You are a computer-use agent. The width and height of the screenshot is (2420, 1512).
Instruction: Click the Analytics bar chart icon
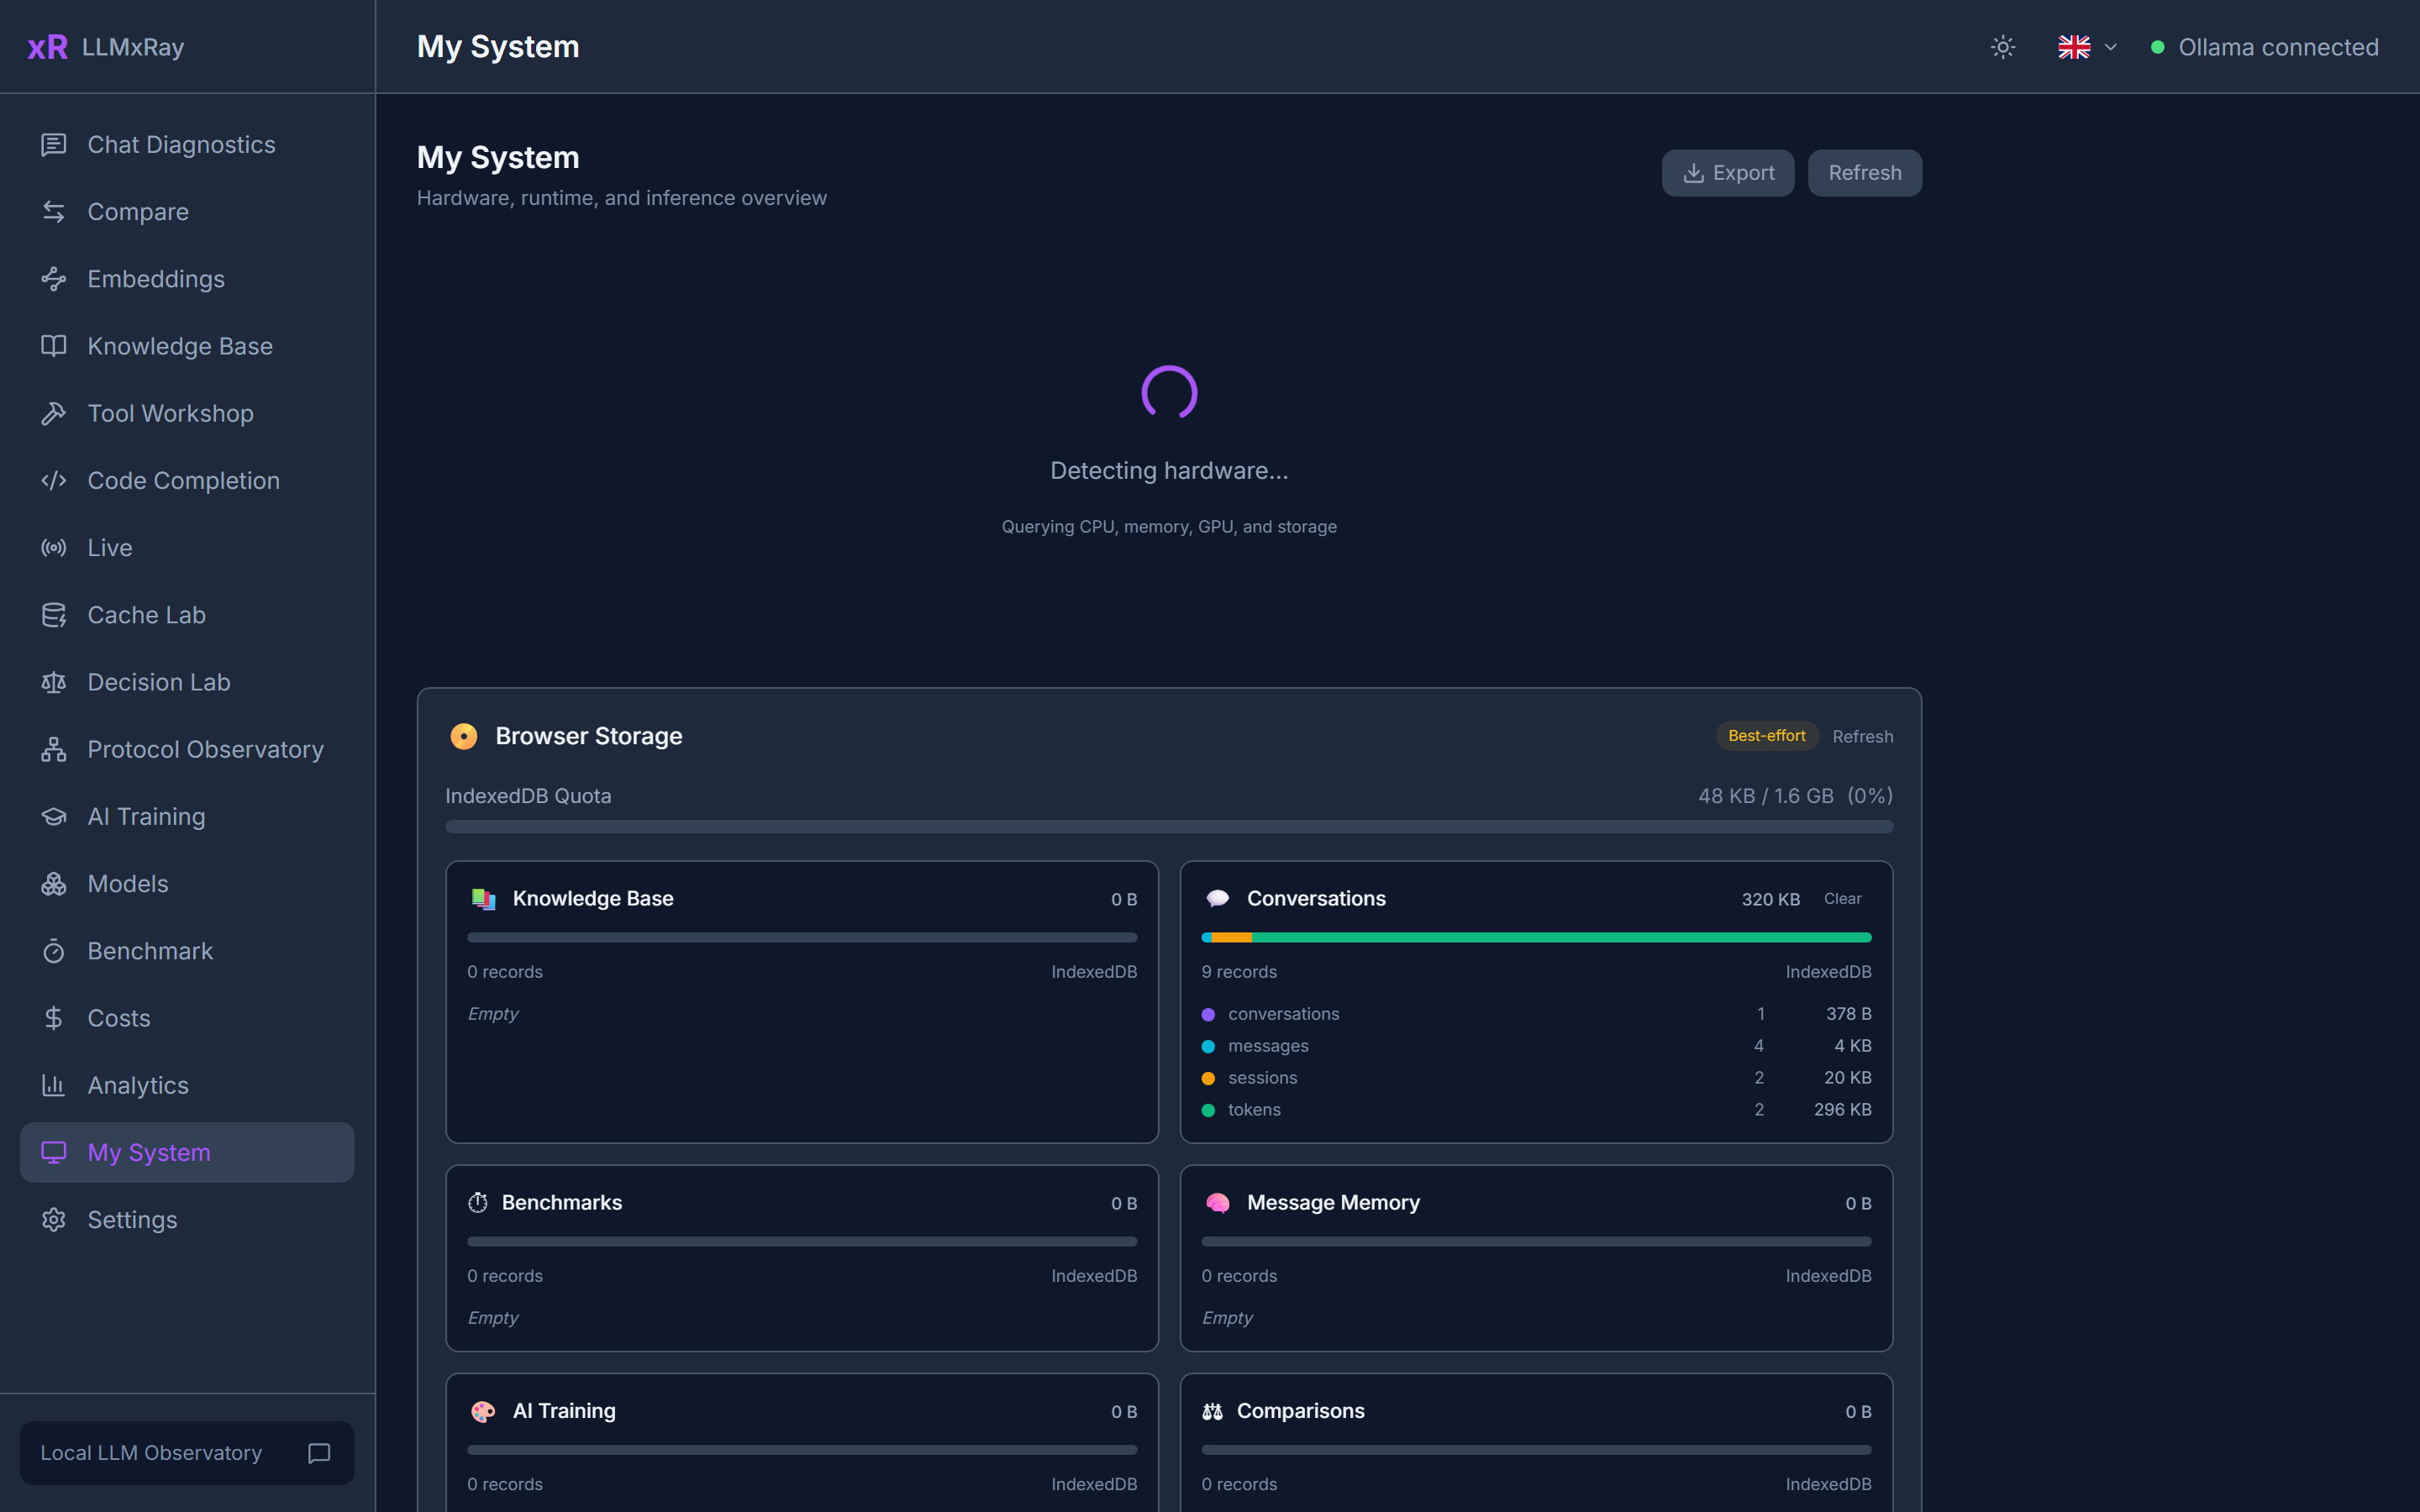[54, 1085]
